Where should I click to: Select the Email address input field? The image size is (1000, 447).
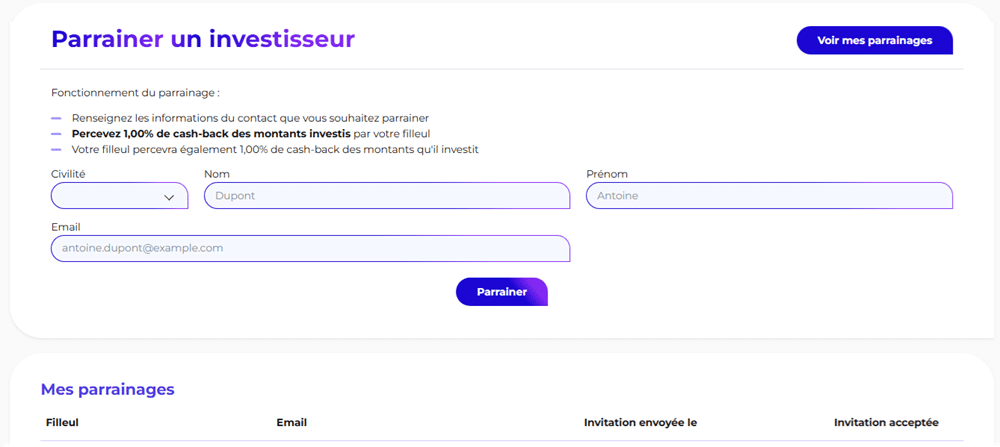pyautogui.click(x=310, y=248)
